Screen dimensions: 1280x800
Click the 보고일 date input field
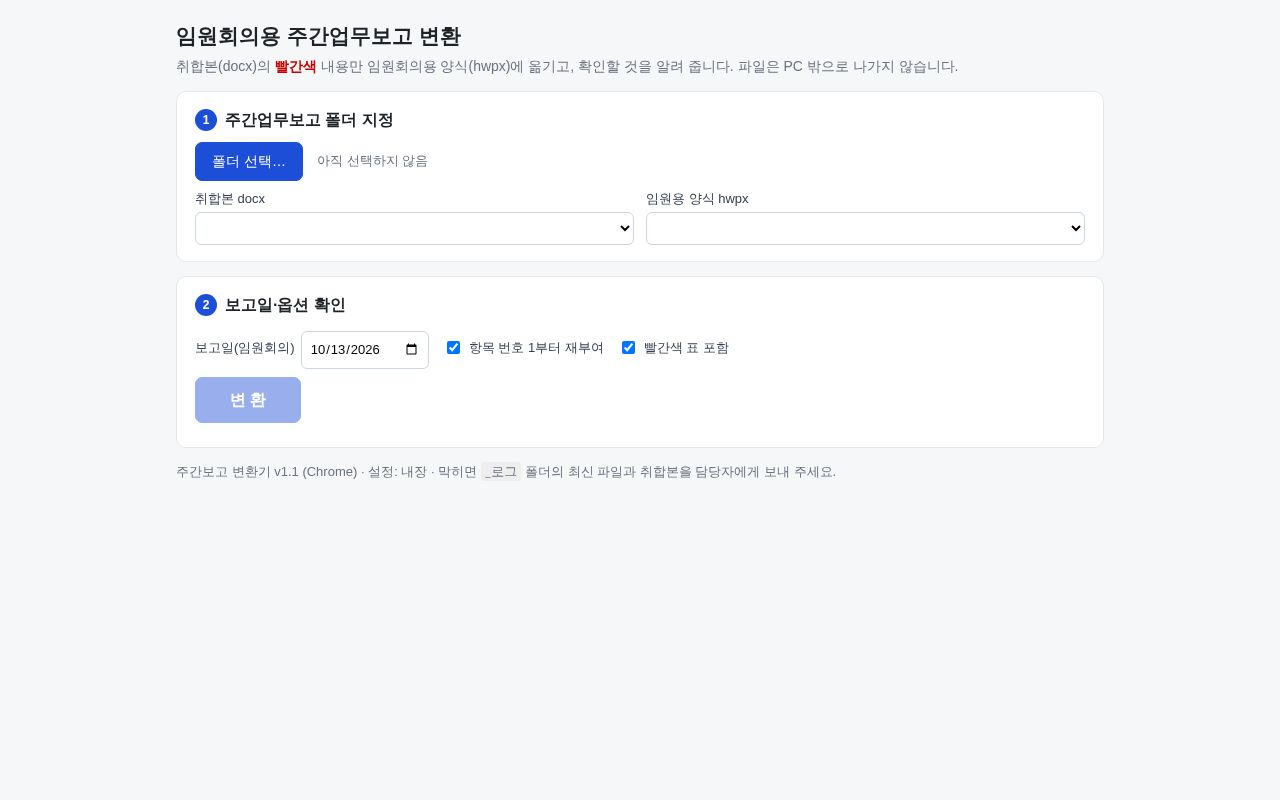pyautogui.click(x=365, y=350)
